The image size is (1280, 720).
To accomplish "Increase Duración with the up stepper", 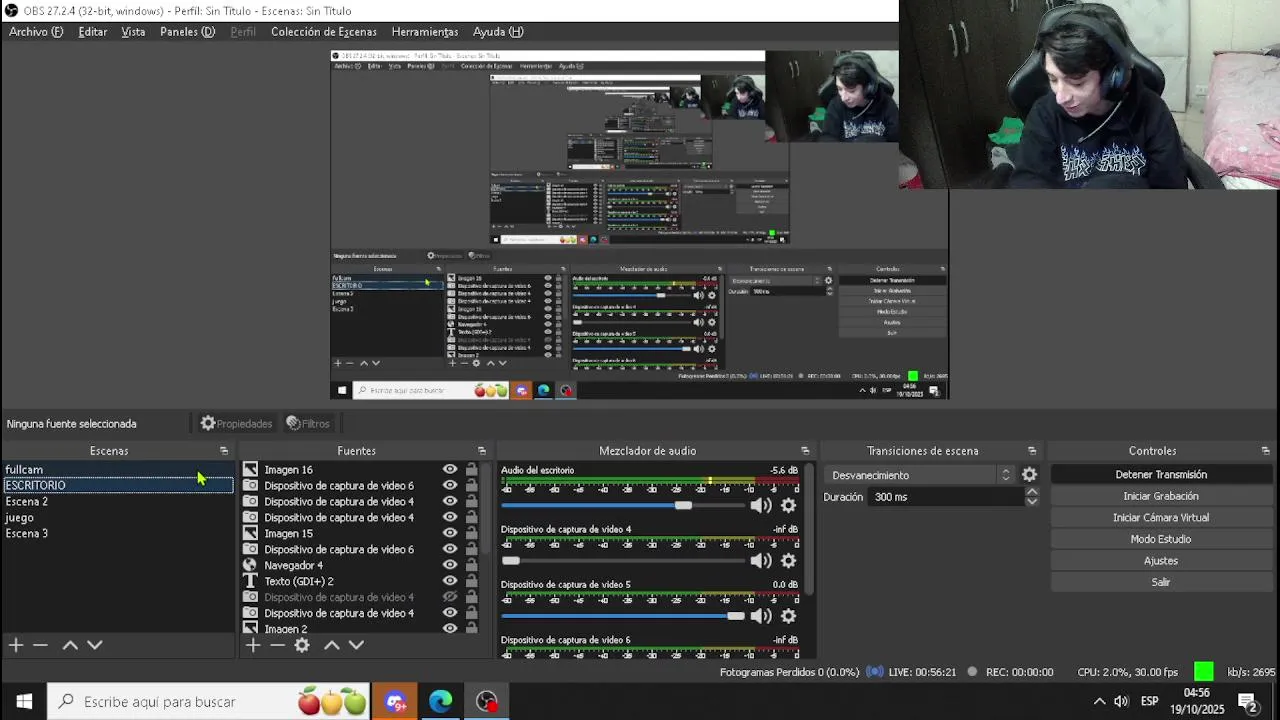I will coord(1032,492).
